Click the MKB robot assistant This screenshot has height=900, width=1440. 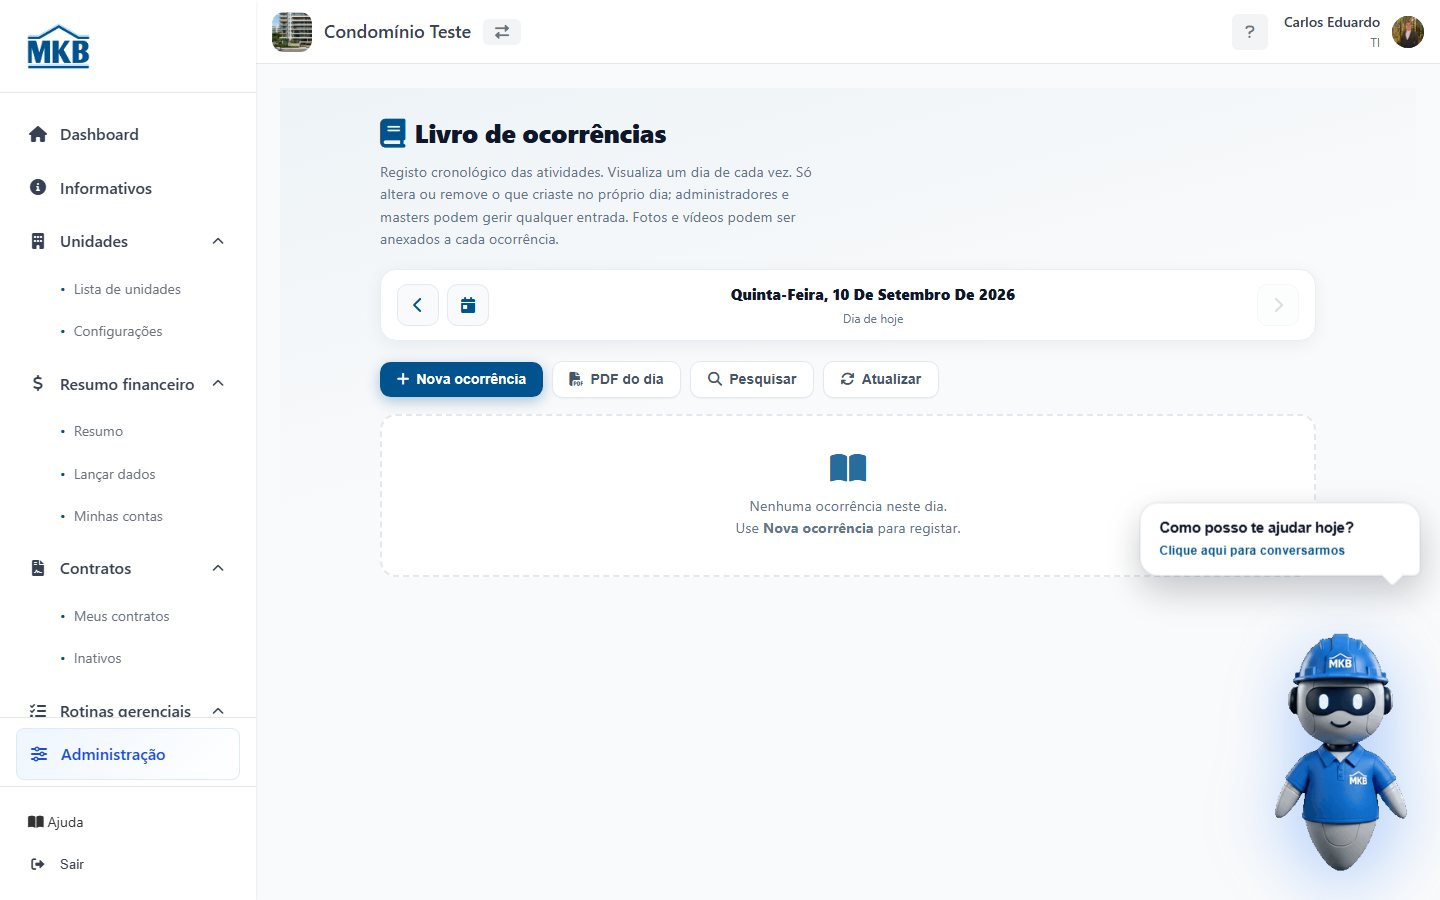tap(1340, 752)
